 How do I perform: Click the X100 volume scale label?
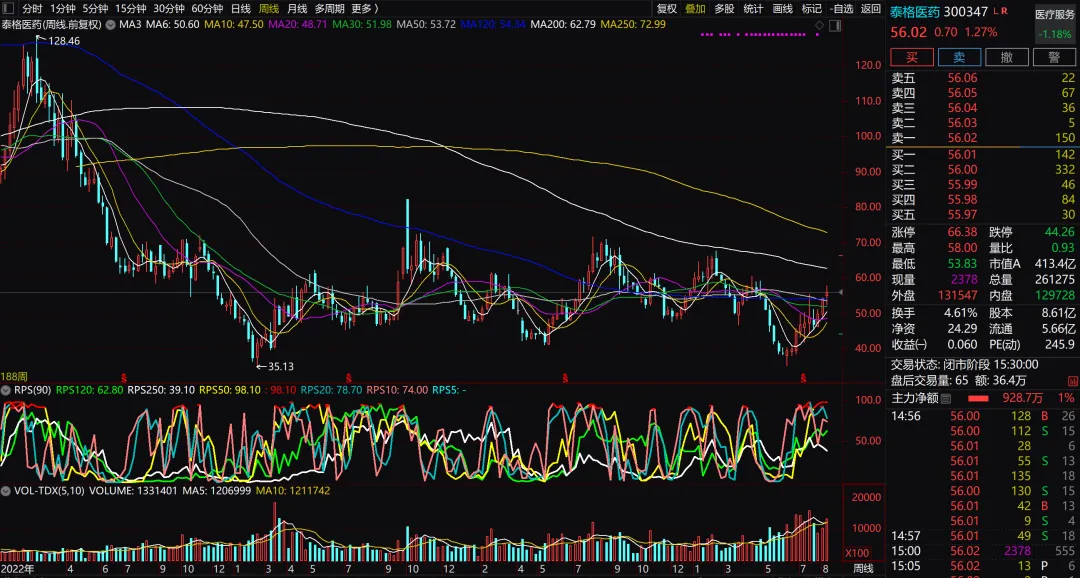(858, 553)
